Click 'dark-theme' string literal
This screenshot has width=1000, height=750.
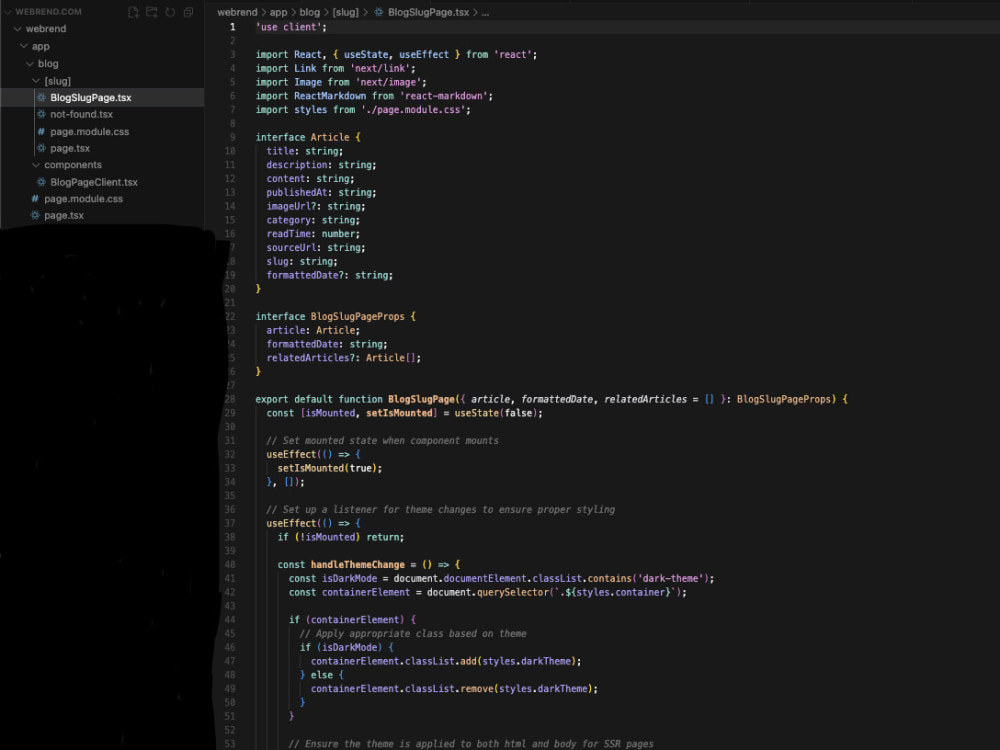click(x=670, y=578)
